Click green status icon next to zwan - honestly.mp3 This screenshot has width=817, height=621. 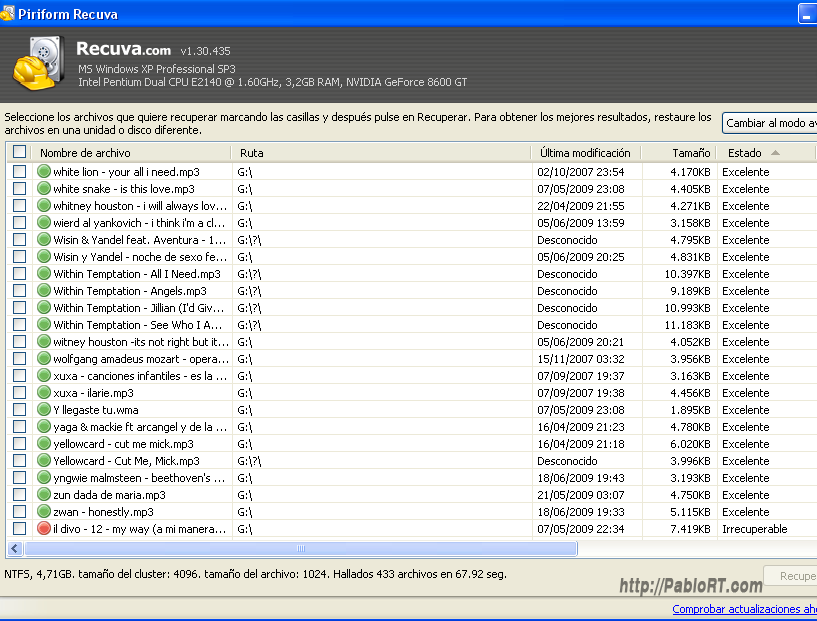pyautogui.click(x=44, y=512)
